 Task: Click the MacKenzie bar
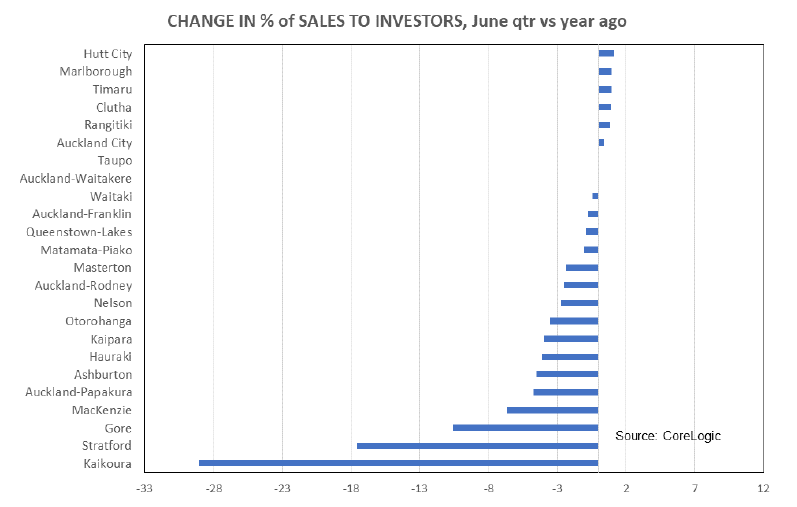(552, 410)
